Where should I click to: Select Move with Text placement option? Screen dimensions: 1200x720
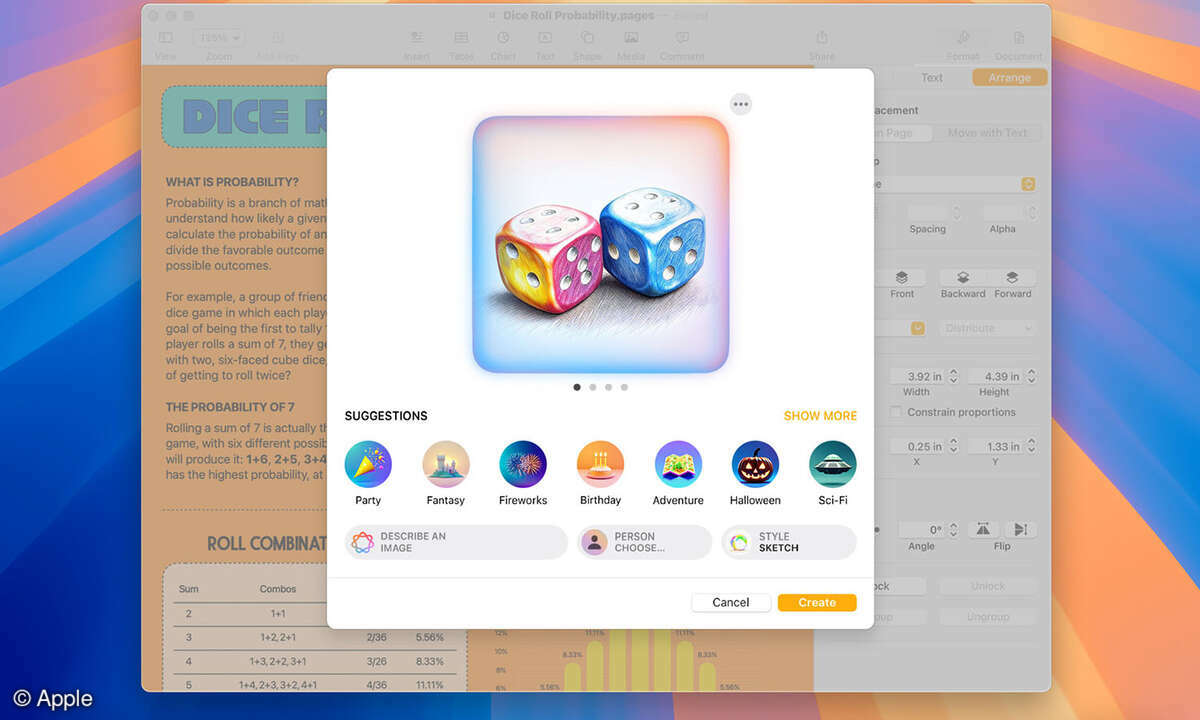987,133
